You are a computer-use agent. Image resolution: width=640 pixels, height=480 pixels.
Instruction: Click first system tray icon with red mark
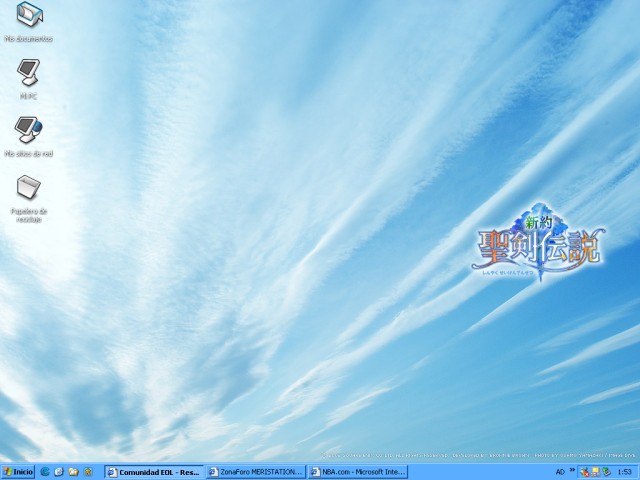click(584, 472)
